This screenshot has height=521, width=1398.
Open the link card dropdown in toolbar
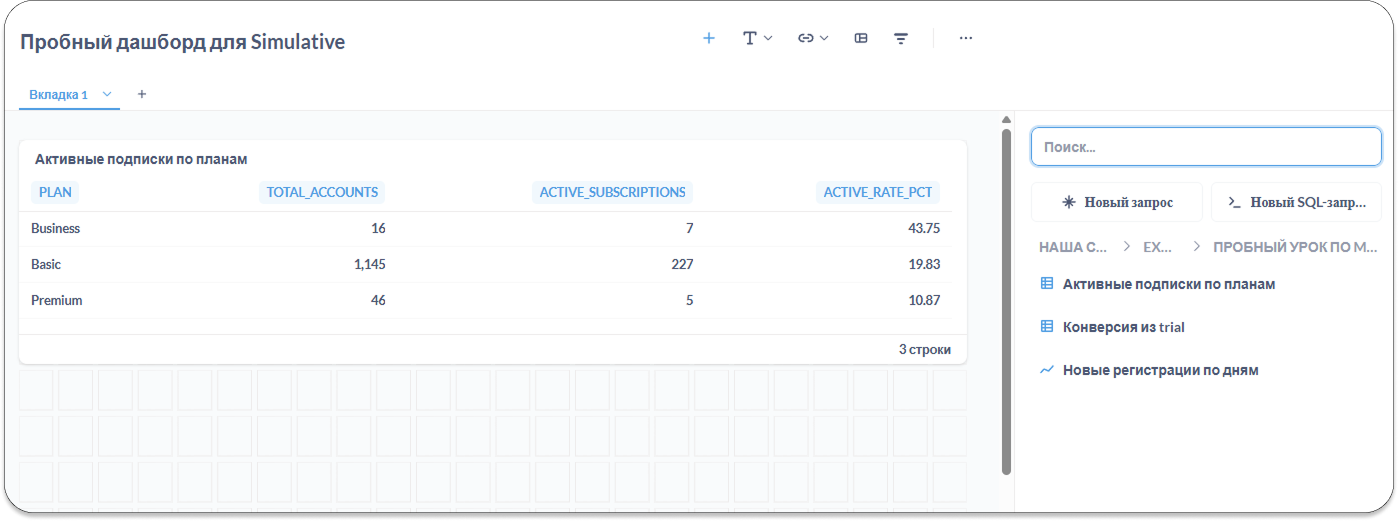tap(812, 38)
